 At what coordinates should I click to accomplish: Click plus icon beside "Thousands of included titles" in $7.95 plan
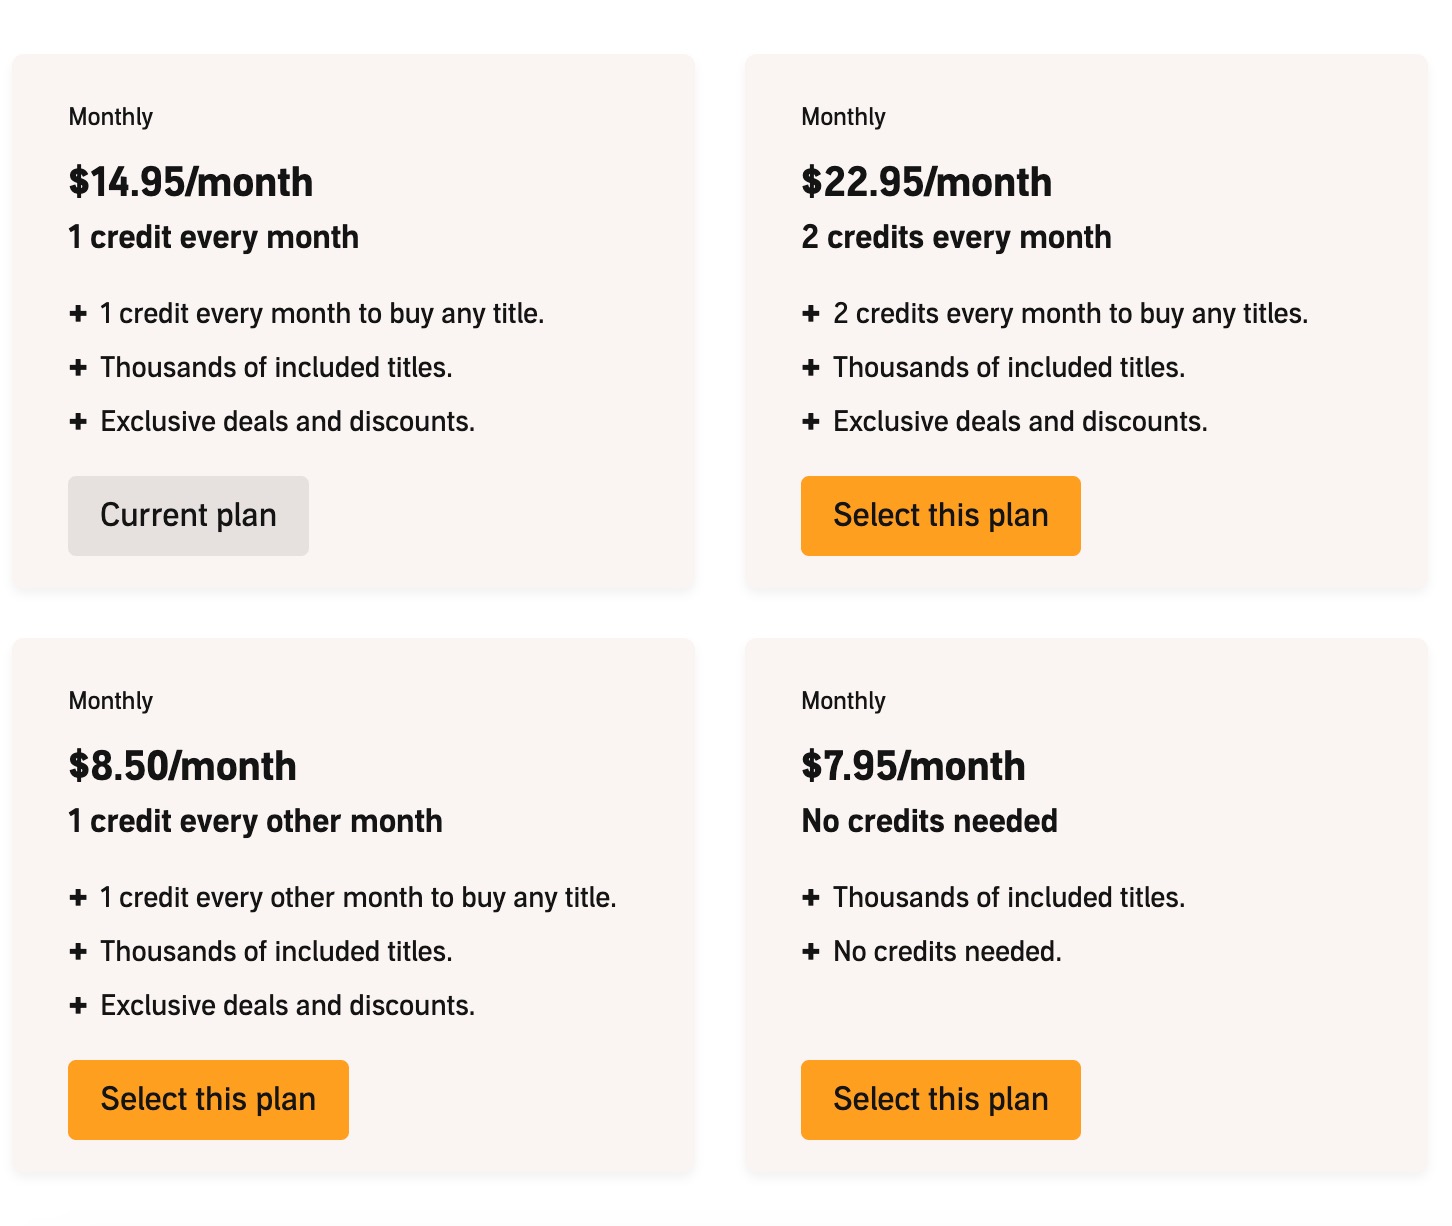point(811,898)
